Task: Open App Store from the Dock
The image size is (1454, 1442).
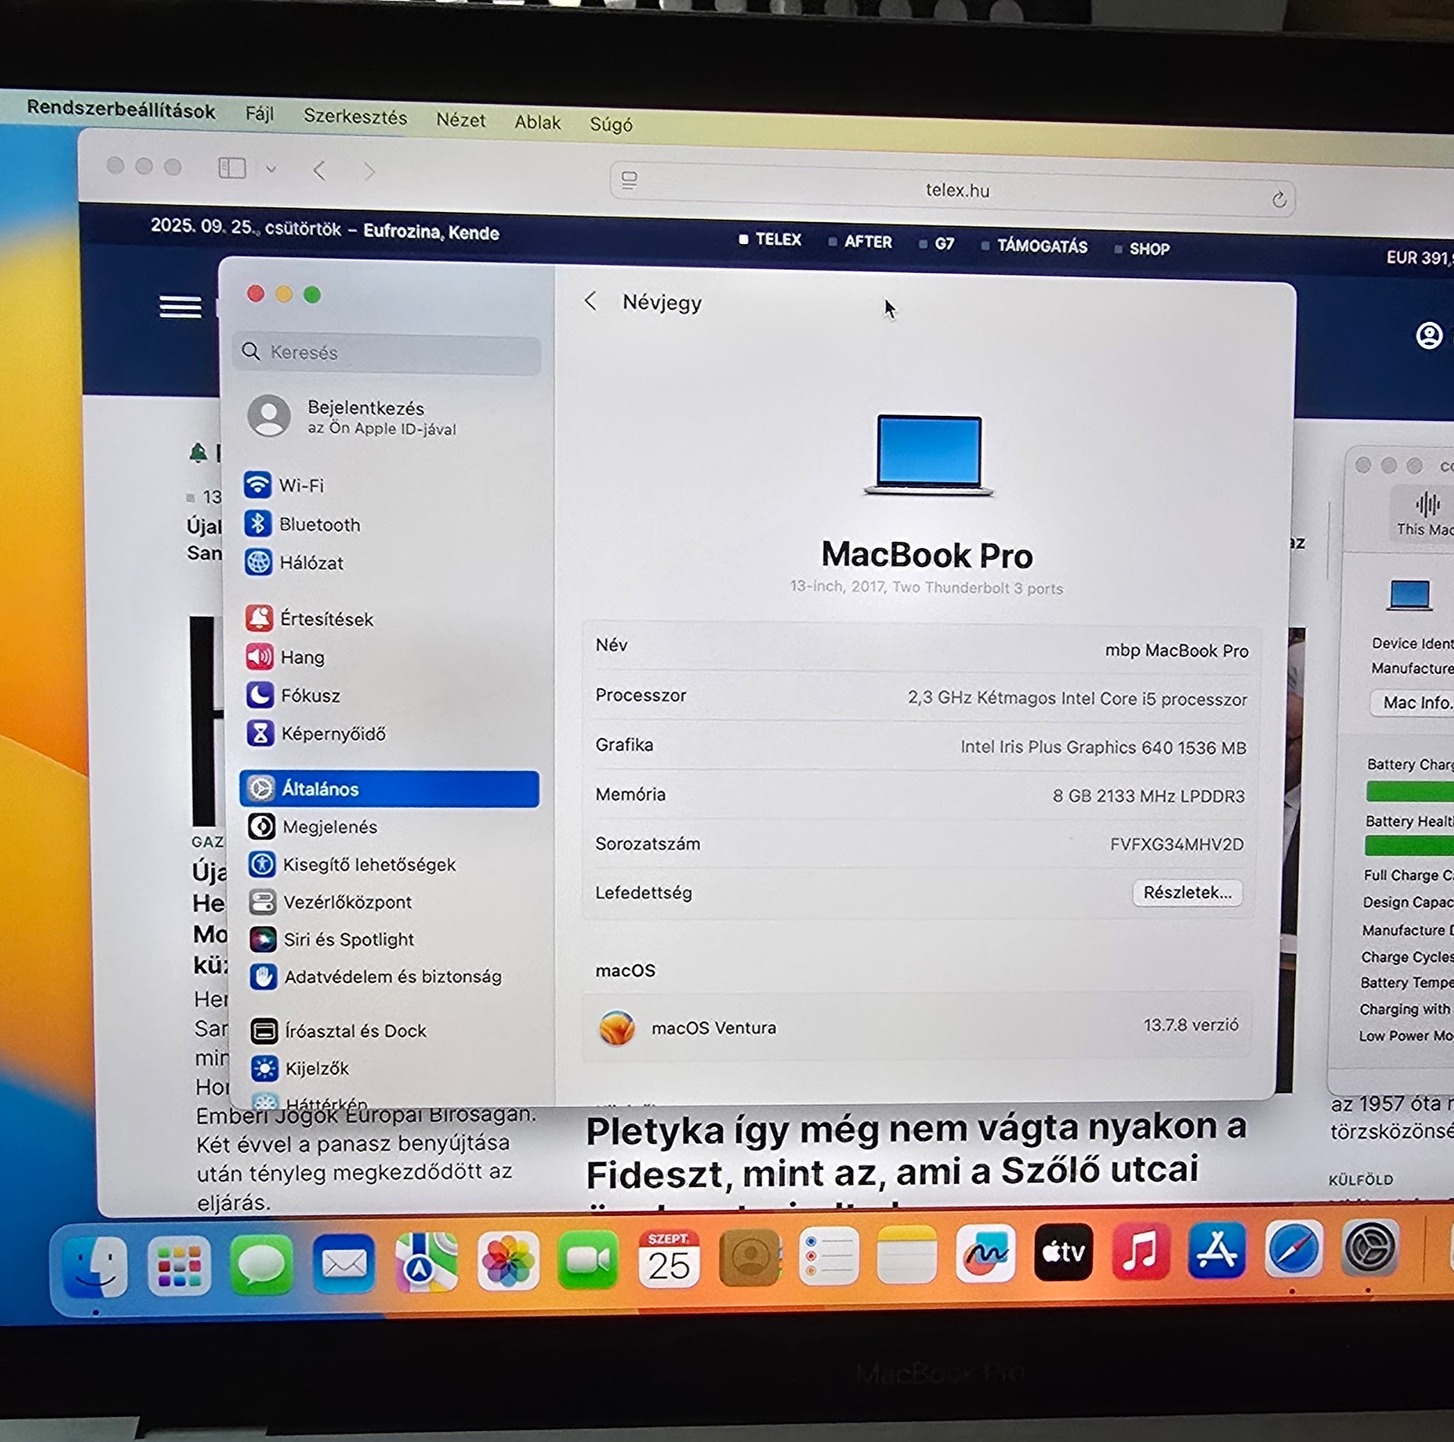Action: tap(1217, 1249)
